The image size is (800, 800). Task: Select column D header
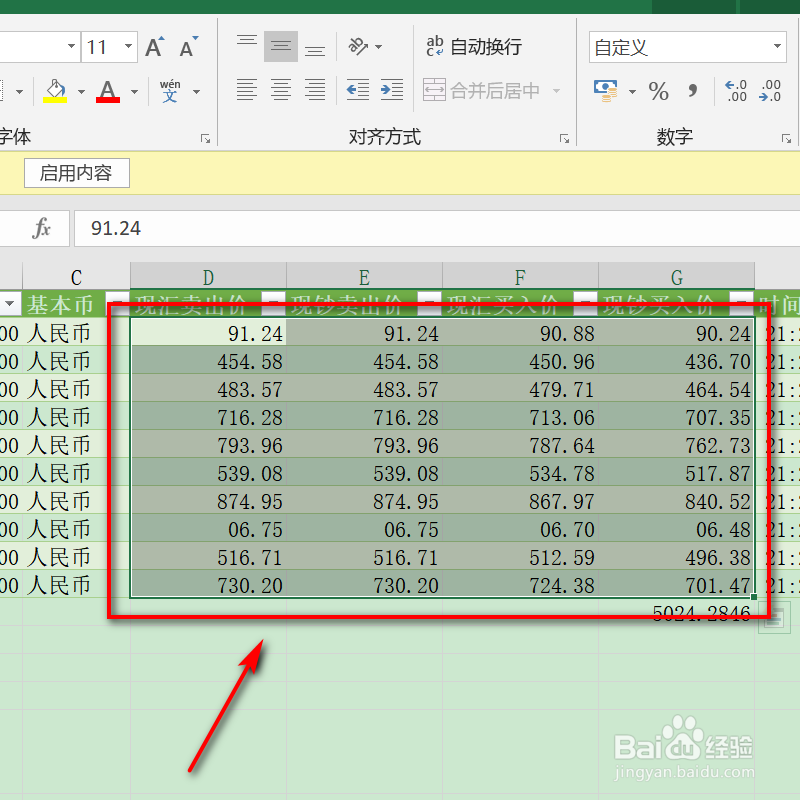(x=208, y=277)
